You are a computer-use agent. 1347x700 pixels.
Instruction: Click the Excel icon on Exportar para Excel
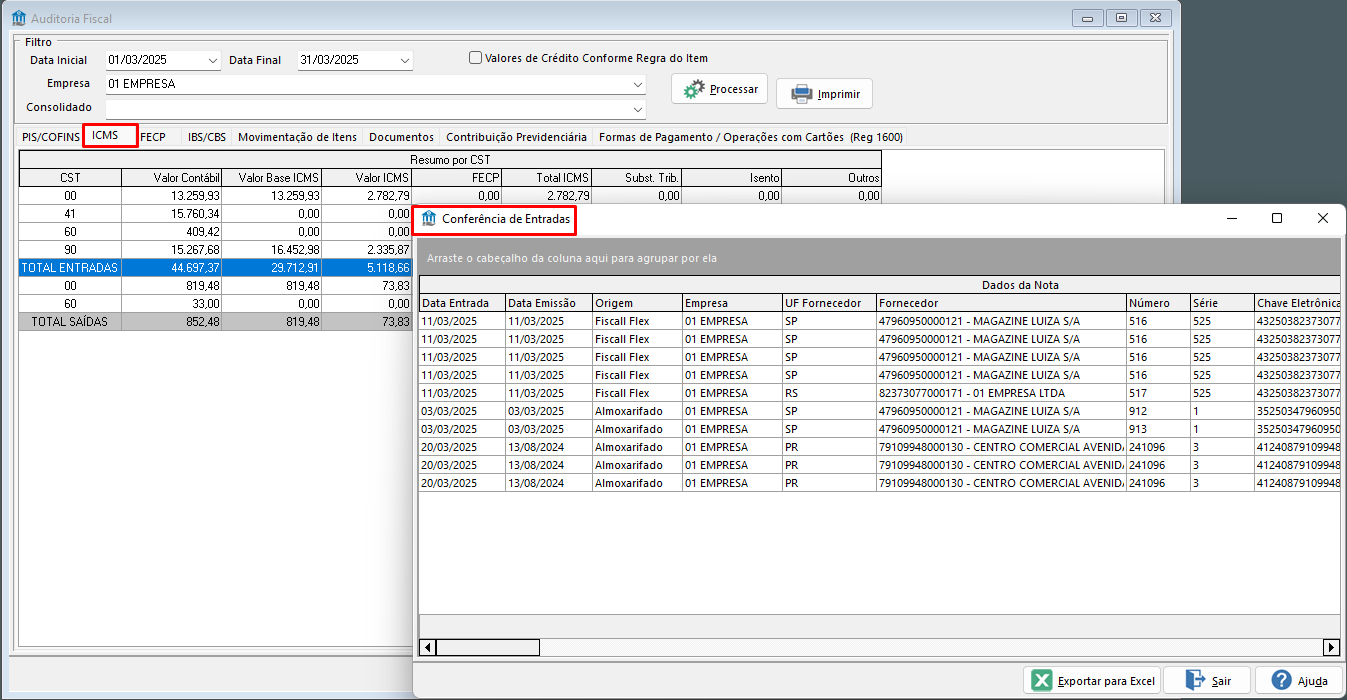click(1042, 681)
